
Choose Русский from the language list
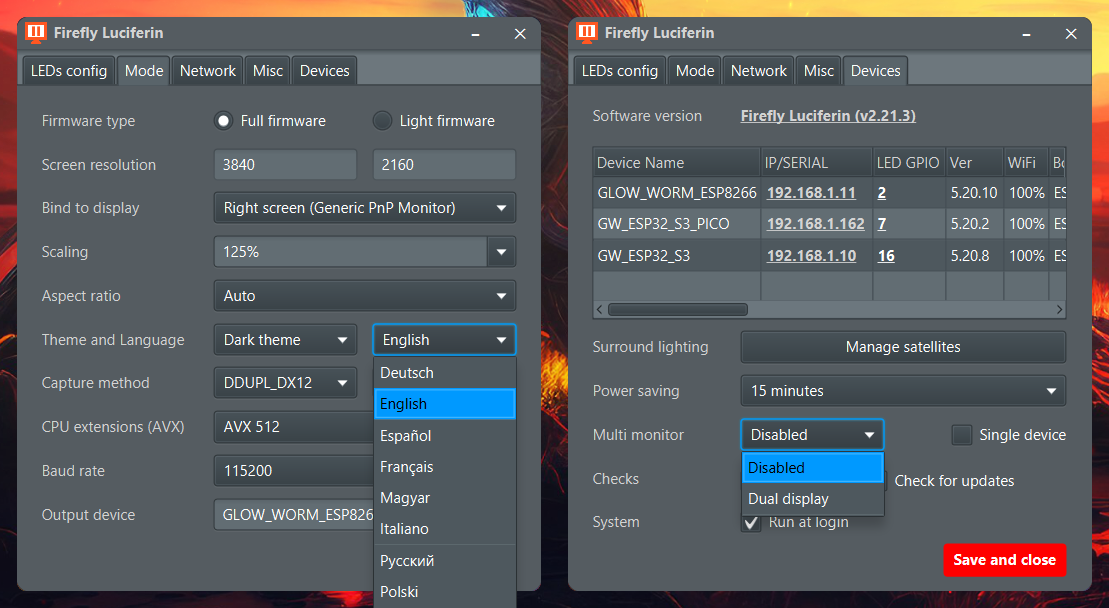pos(444,561)
